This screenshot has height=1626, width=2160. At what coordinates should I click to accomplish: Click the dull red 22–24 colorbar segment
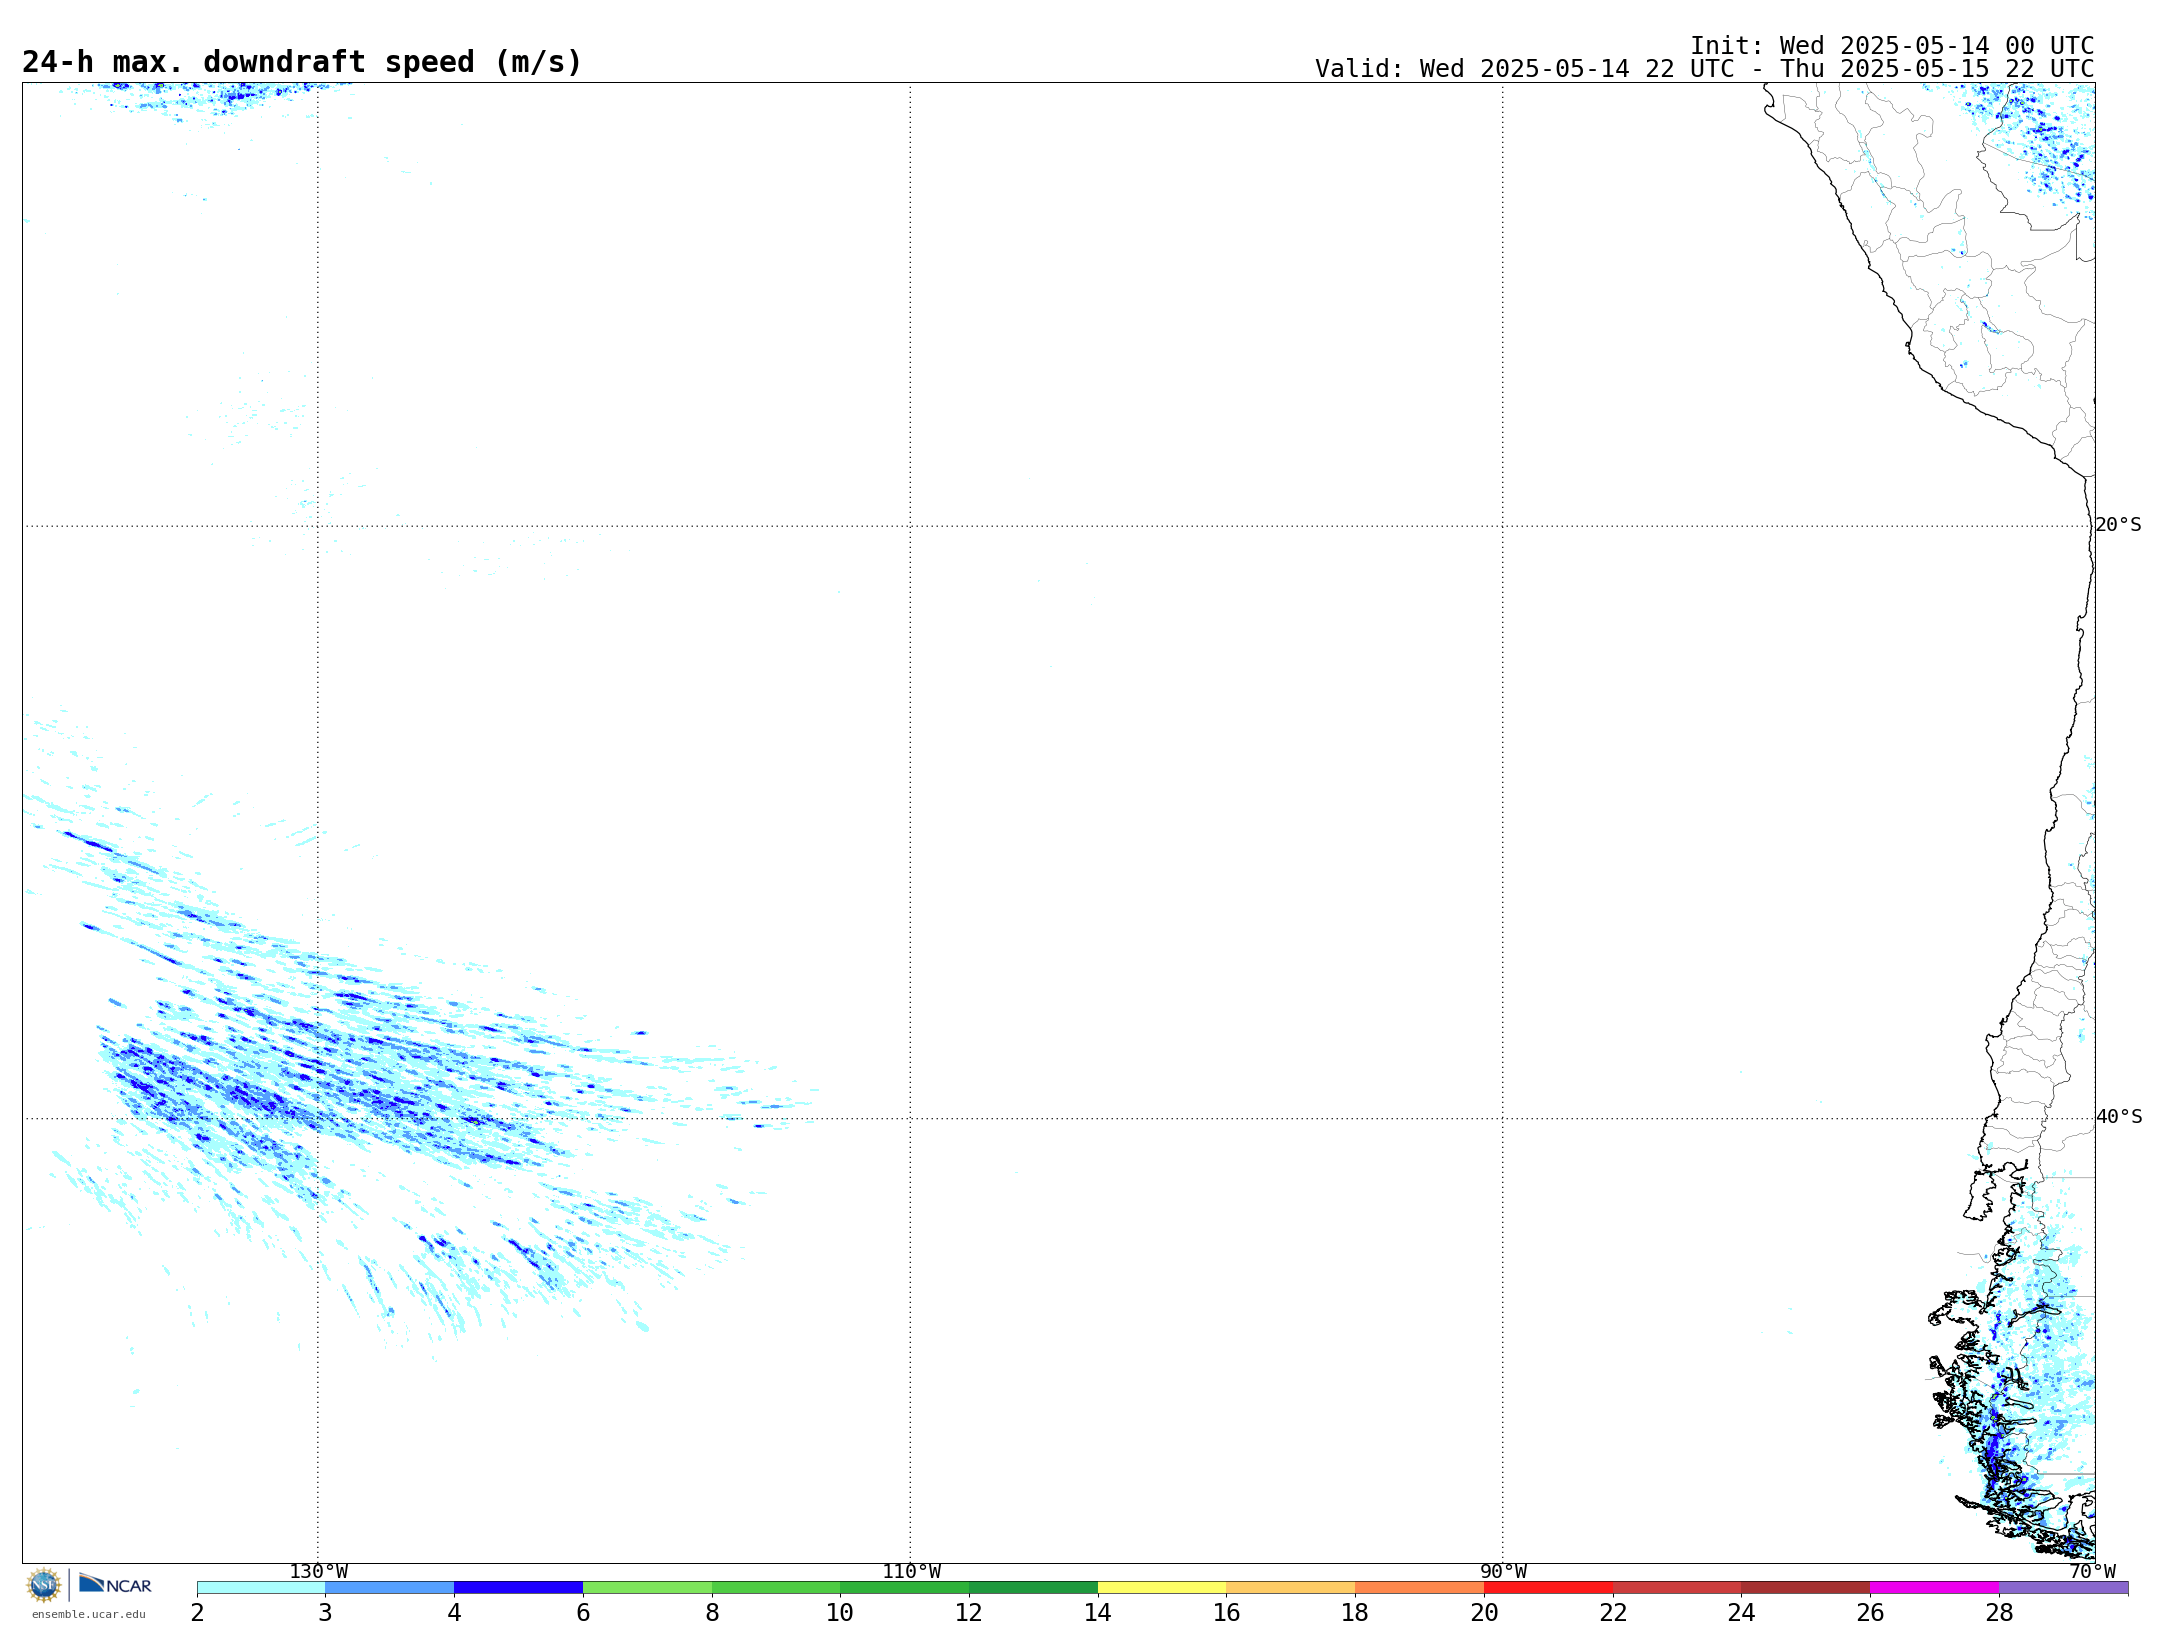[1677, 1588]
